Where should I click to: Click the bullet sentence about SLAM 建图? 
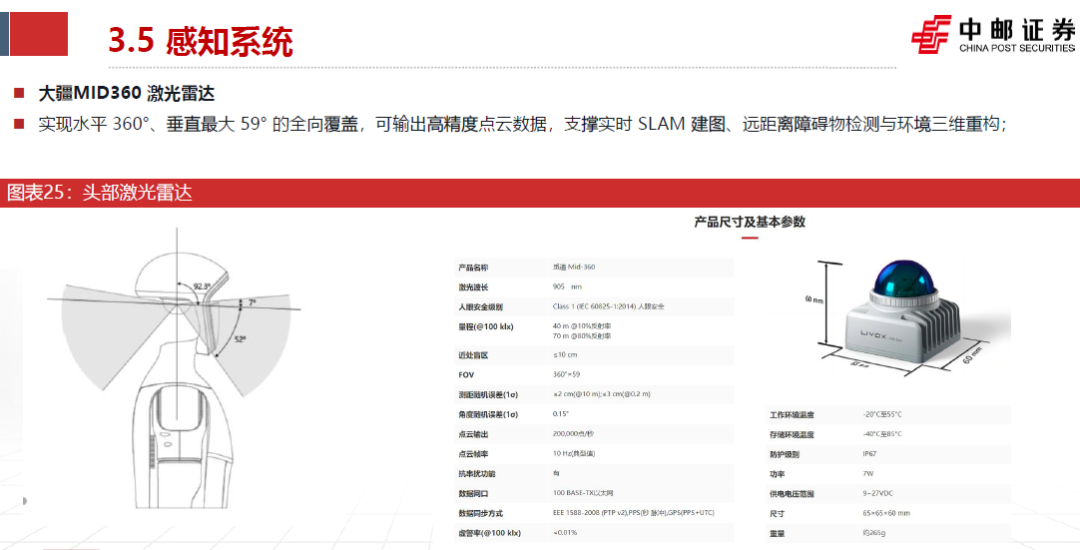[x=523, y=125]
